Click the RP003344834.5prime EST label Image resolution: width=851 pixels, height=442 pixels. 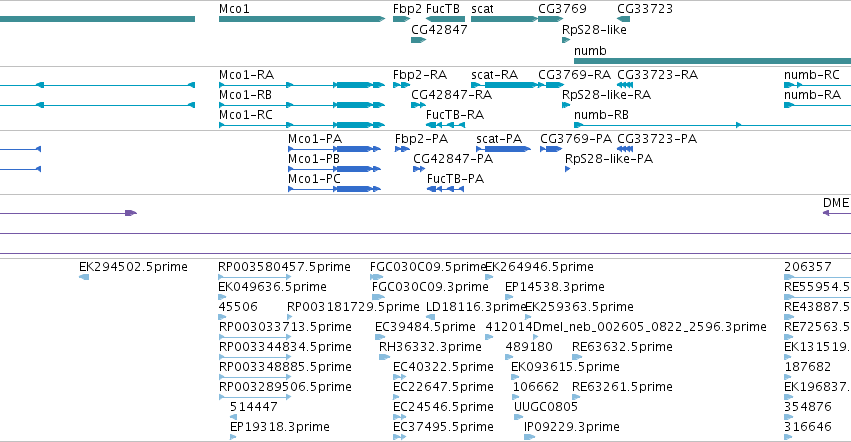point(285,347)
